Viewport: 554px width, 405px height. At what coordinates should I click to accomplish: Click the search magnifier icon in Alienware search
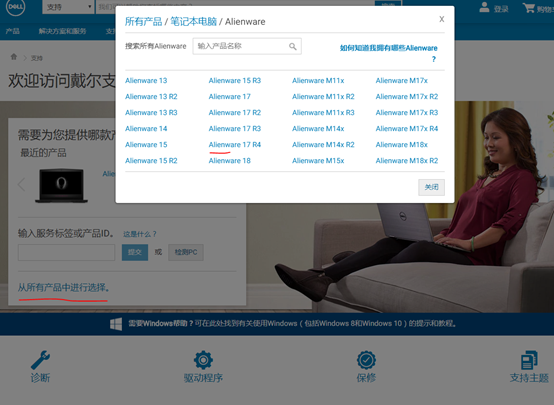click(x=293, y=46)
